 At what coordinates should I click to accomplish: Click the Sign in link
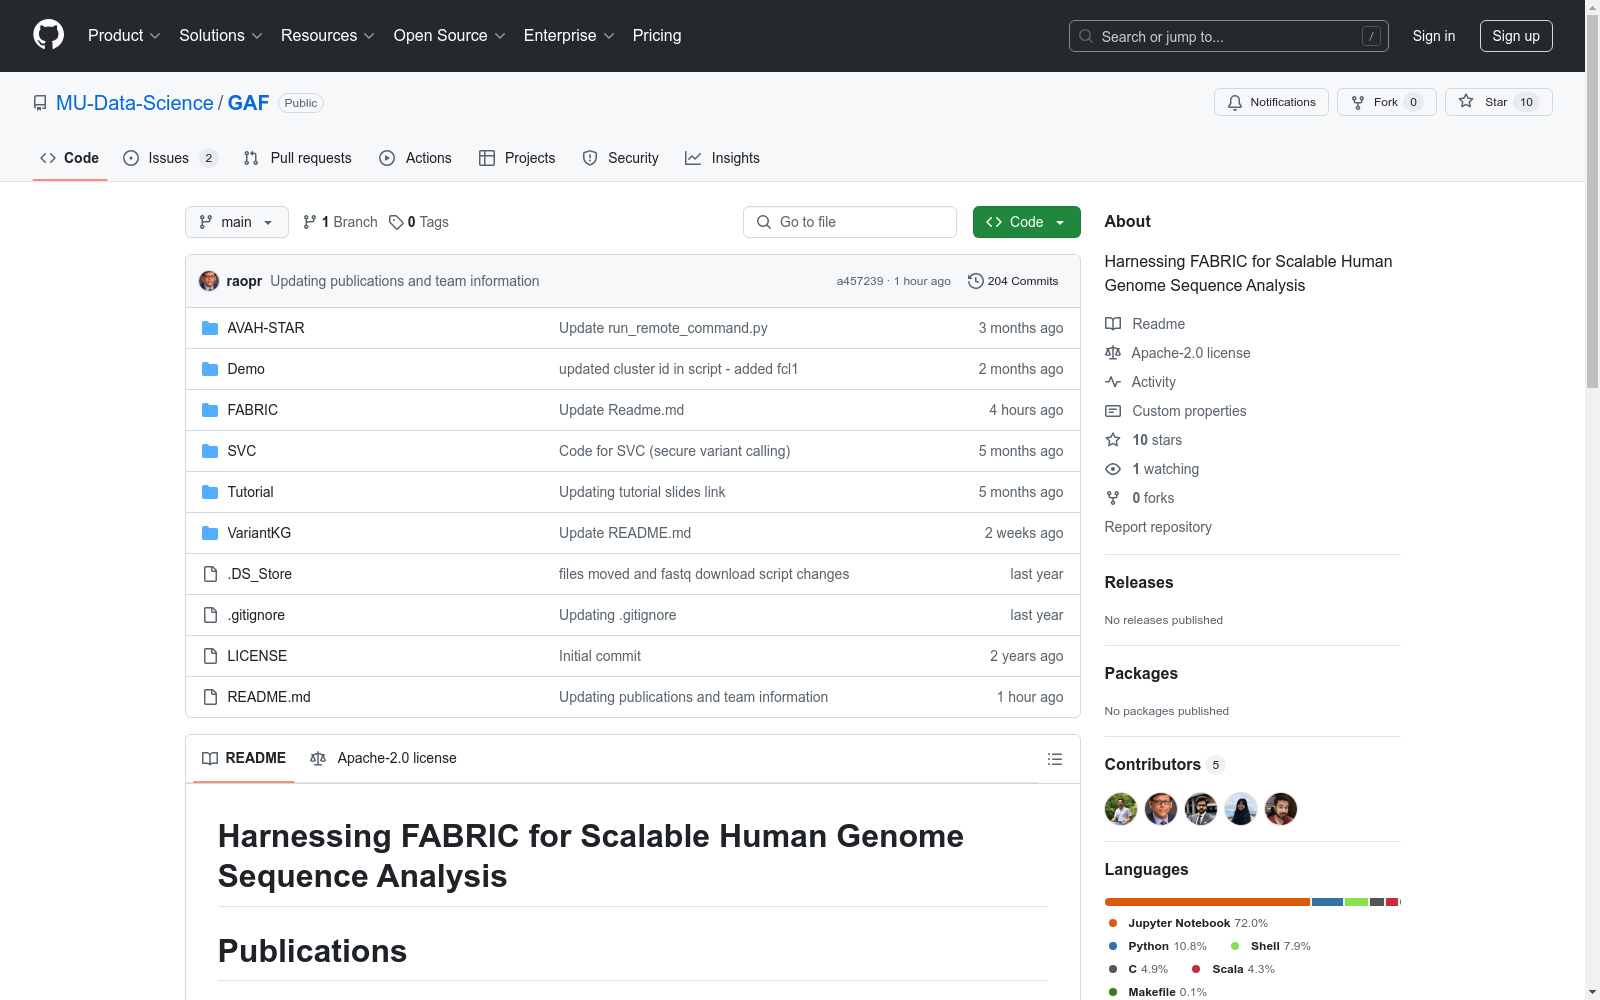(x=1434, y=36)
